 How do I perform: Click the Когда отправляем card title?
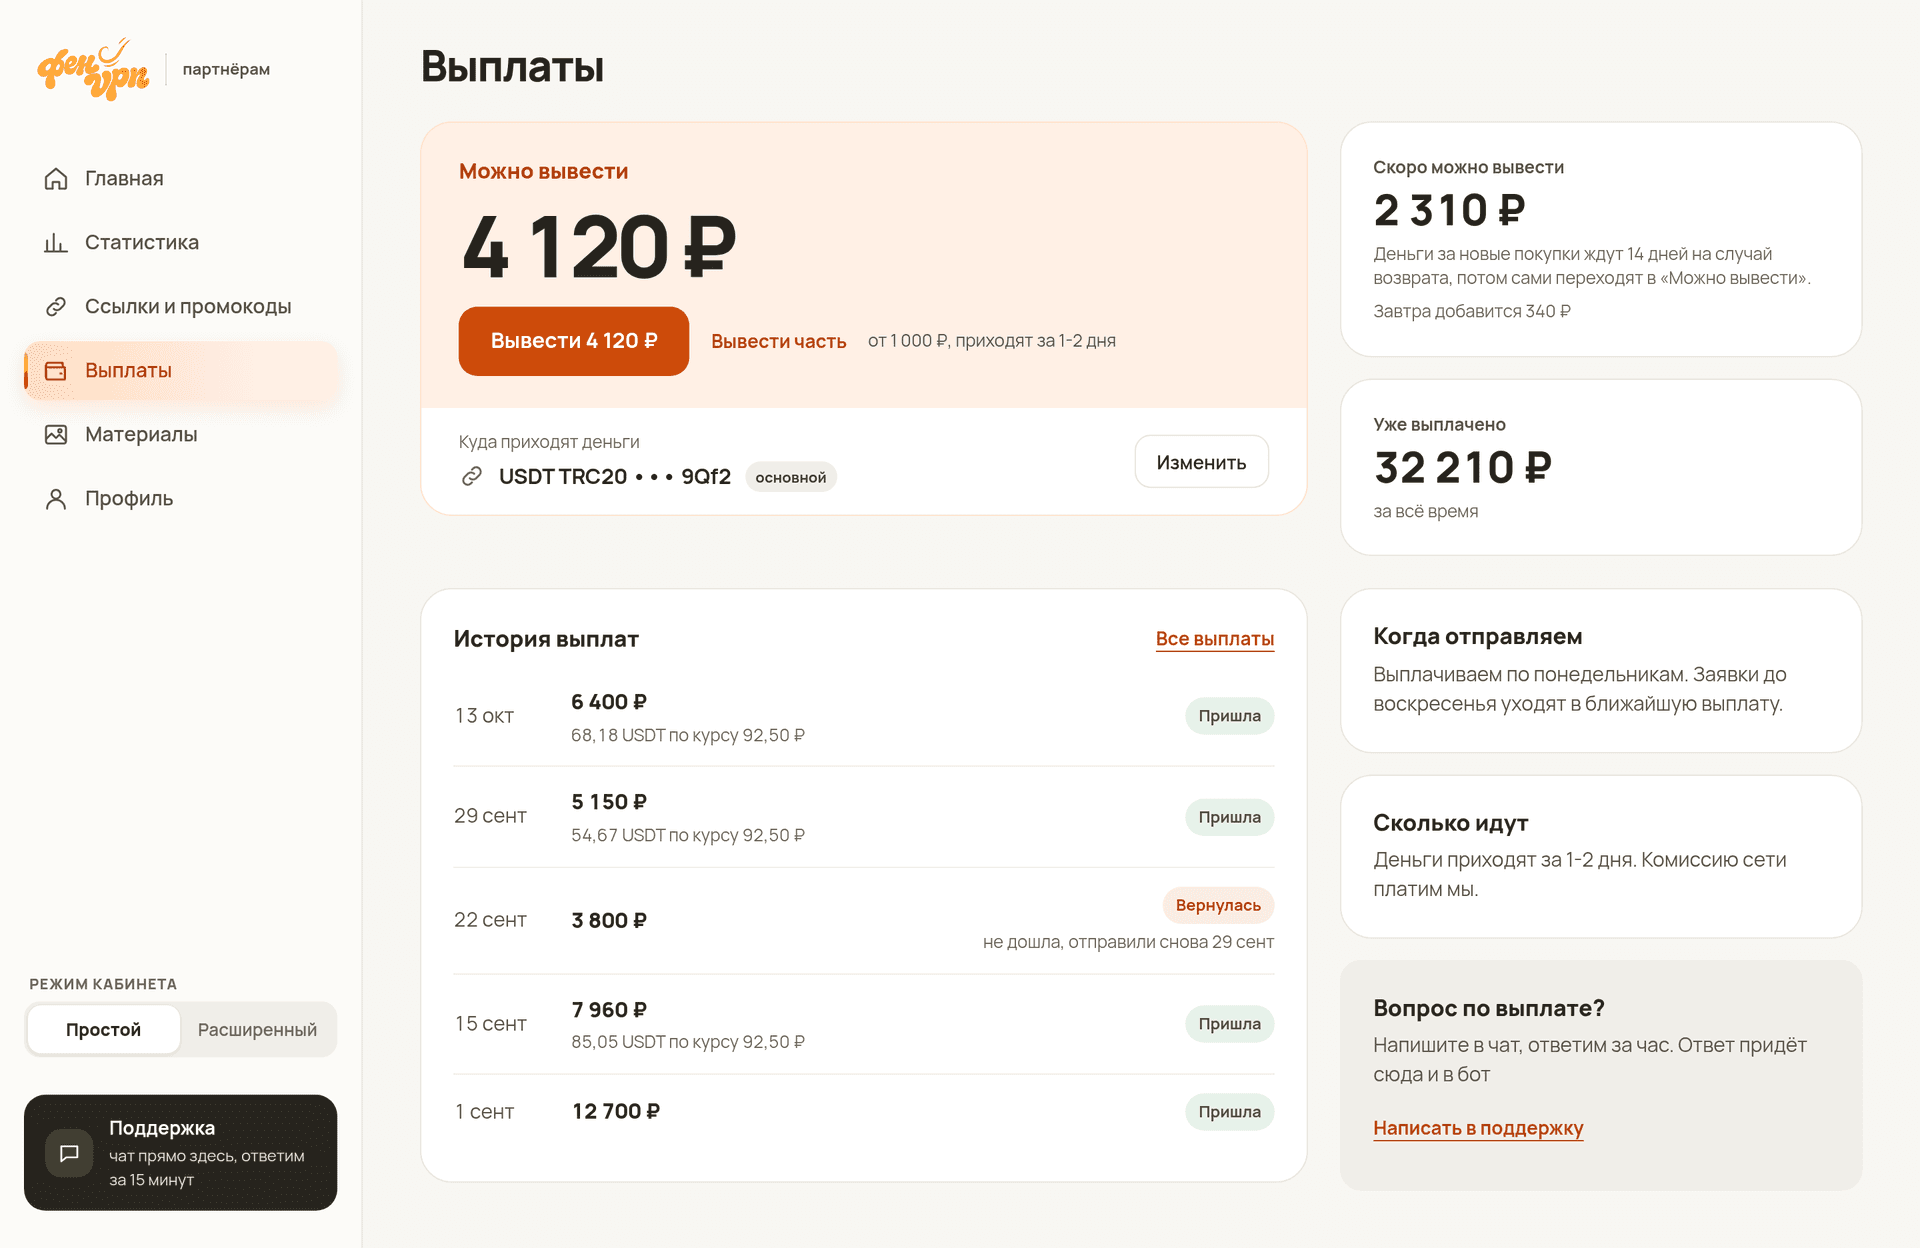click(1477, 636)
